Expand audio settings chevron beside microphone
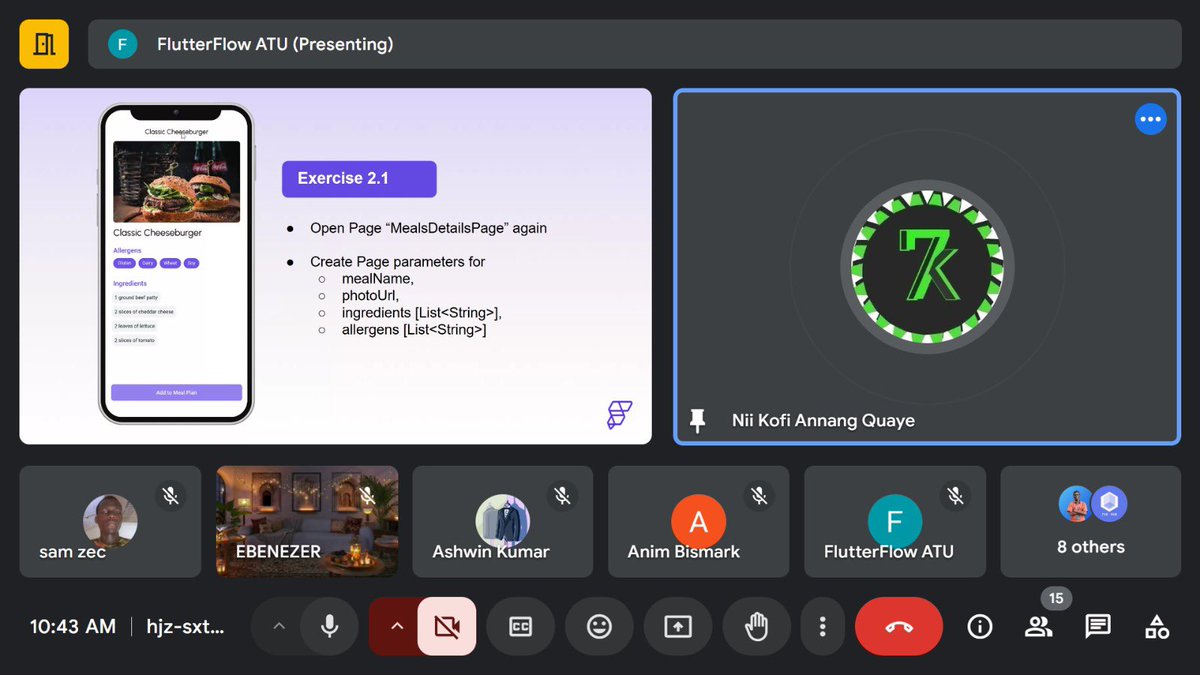This screenshot has width=1200, height=675. point(279,626)
